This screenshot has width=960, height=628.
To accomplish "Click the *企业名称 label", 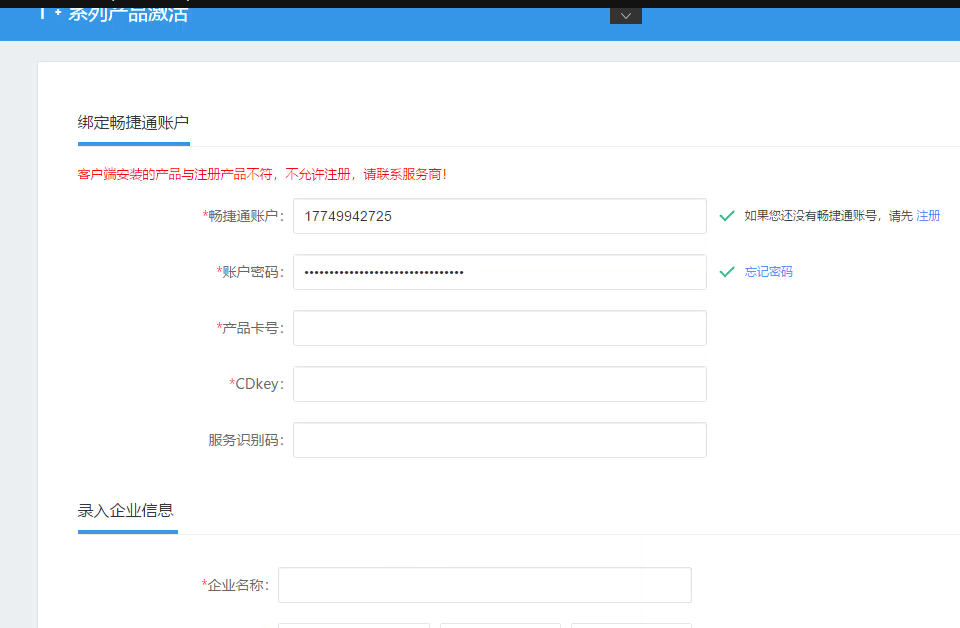I will tap(236, 585).
